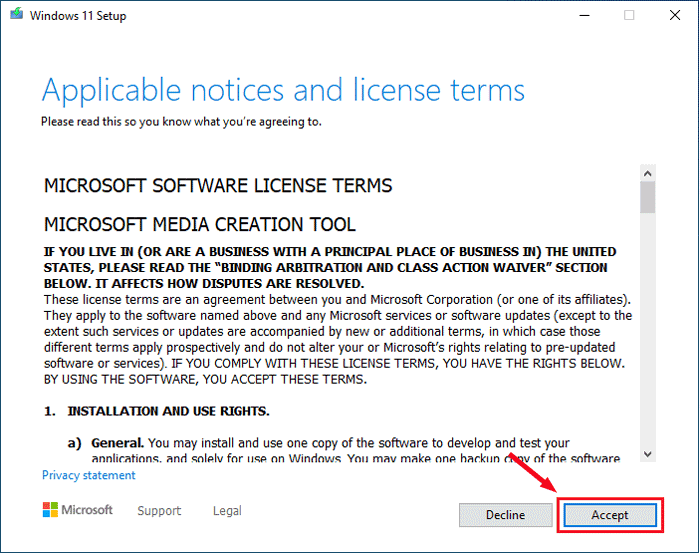Open the Legal link
Screen dimensions: 700x555
point(227,510)
